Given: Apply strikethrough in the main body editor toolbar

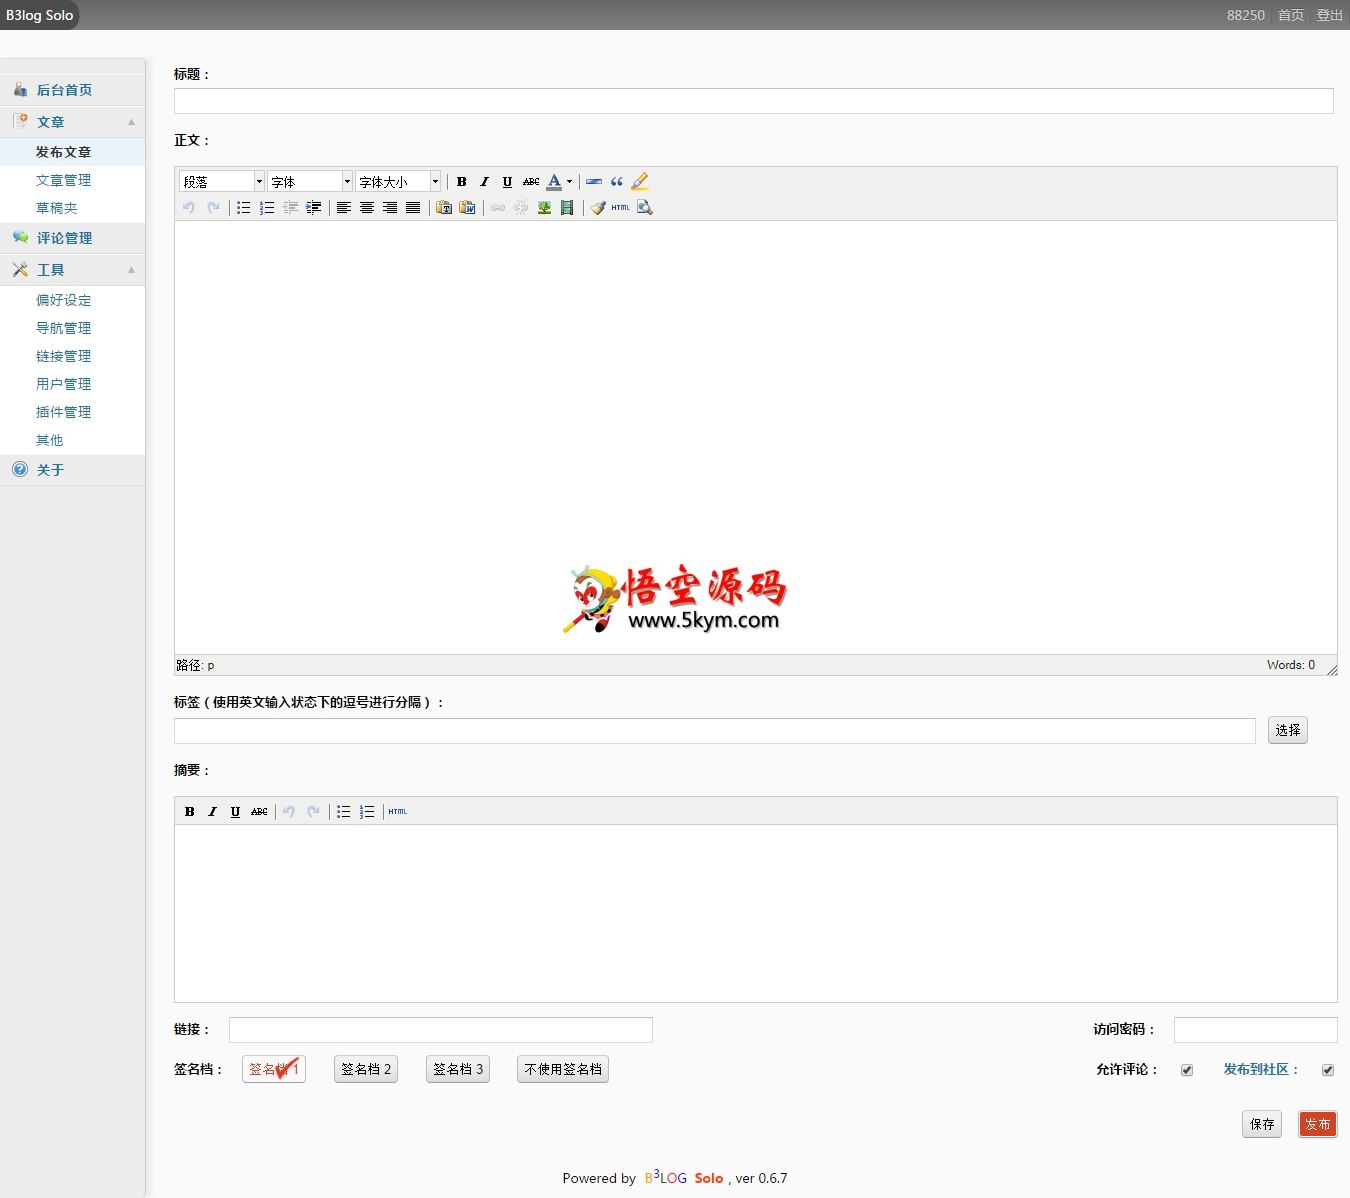Looking at the screenshot, I should coord(531,181).
